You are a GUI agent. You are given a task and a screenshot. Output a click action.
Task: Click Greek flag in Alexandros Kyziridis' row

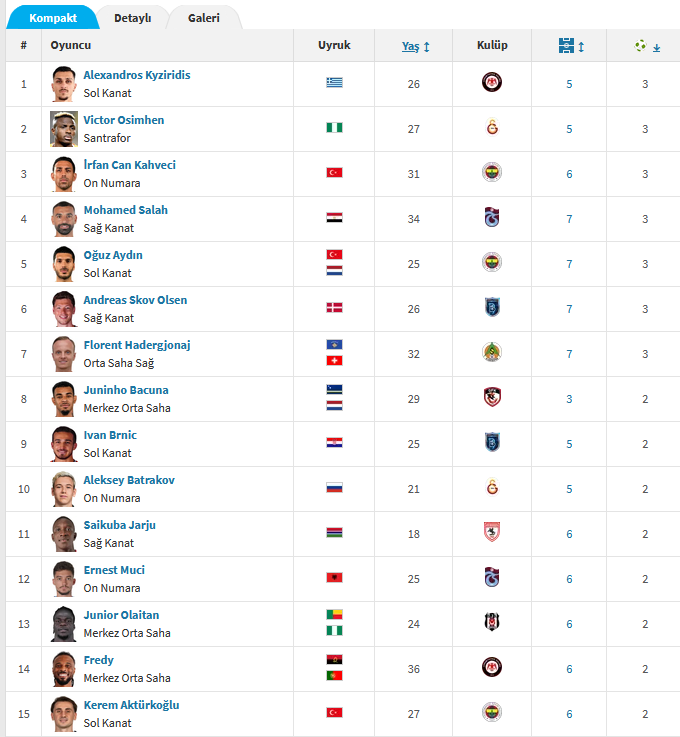[335, 83]
